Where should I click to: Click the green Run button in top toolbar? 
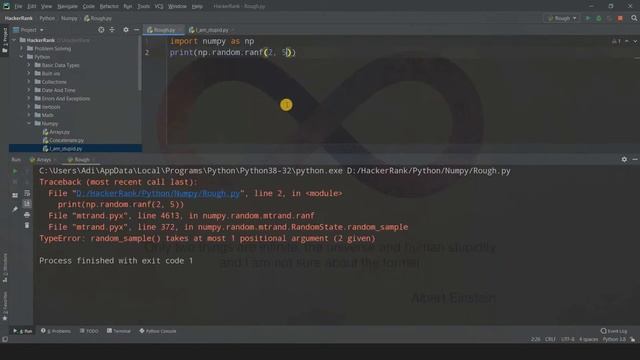(x=588, y=18)
